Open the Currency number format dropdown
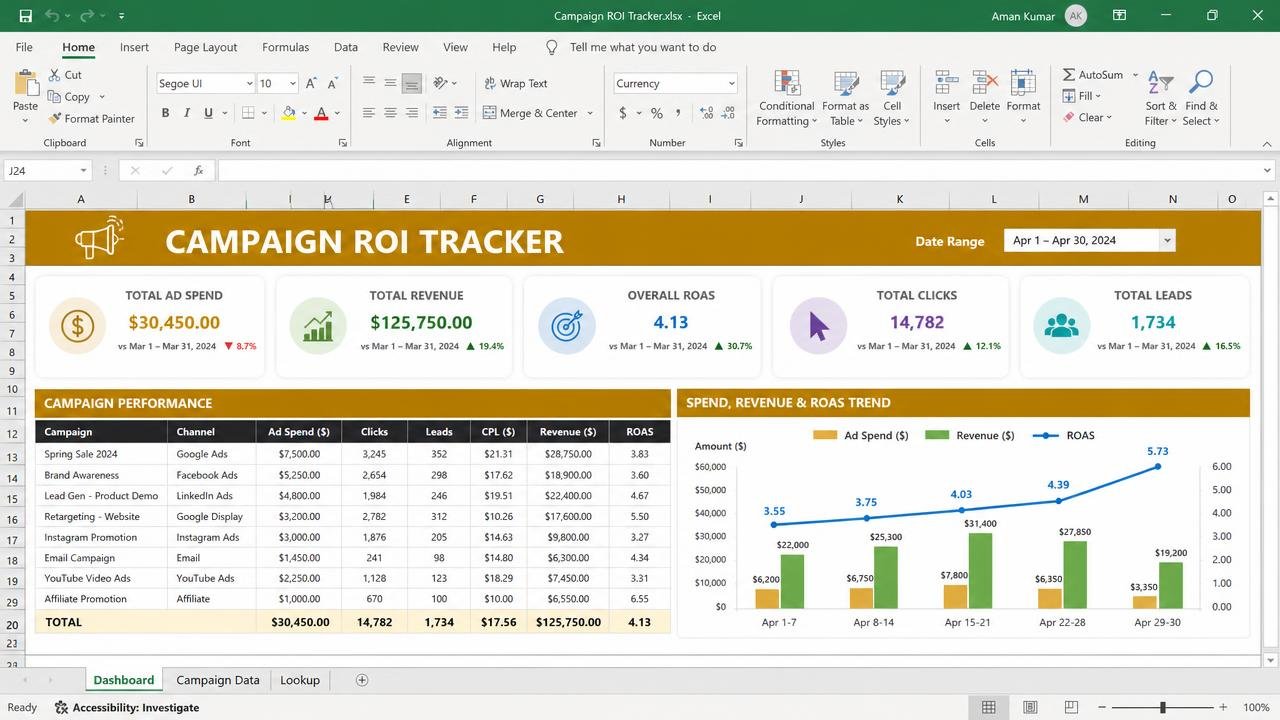 [732, 84]
